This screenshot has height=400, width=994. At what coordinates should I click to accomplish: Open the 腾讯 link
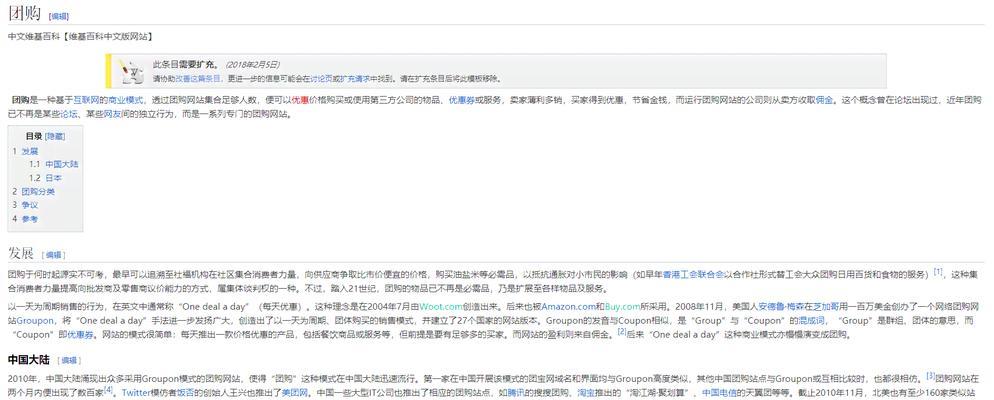point(515,392)
